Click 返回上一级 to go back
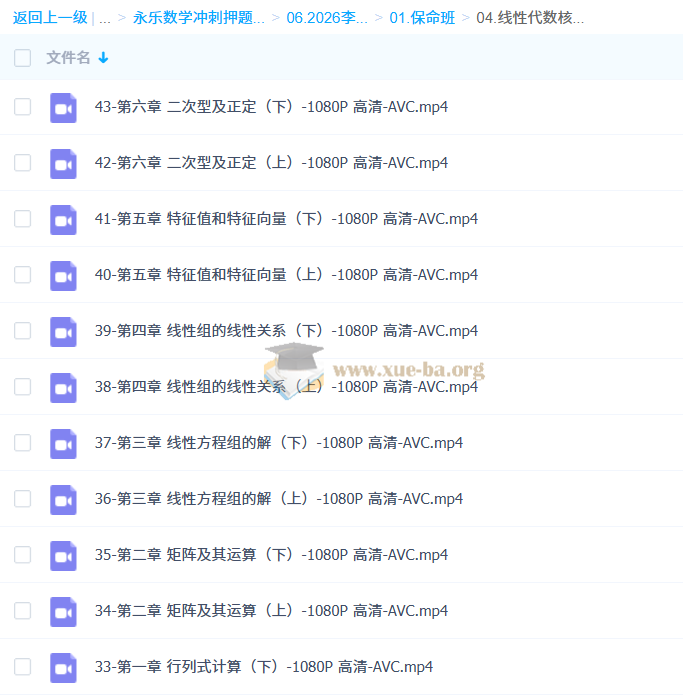Image resolution: width=683 pixels, height=698 pixels. [50, 18]
